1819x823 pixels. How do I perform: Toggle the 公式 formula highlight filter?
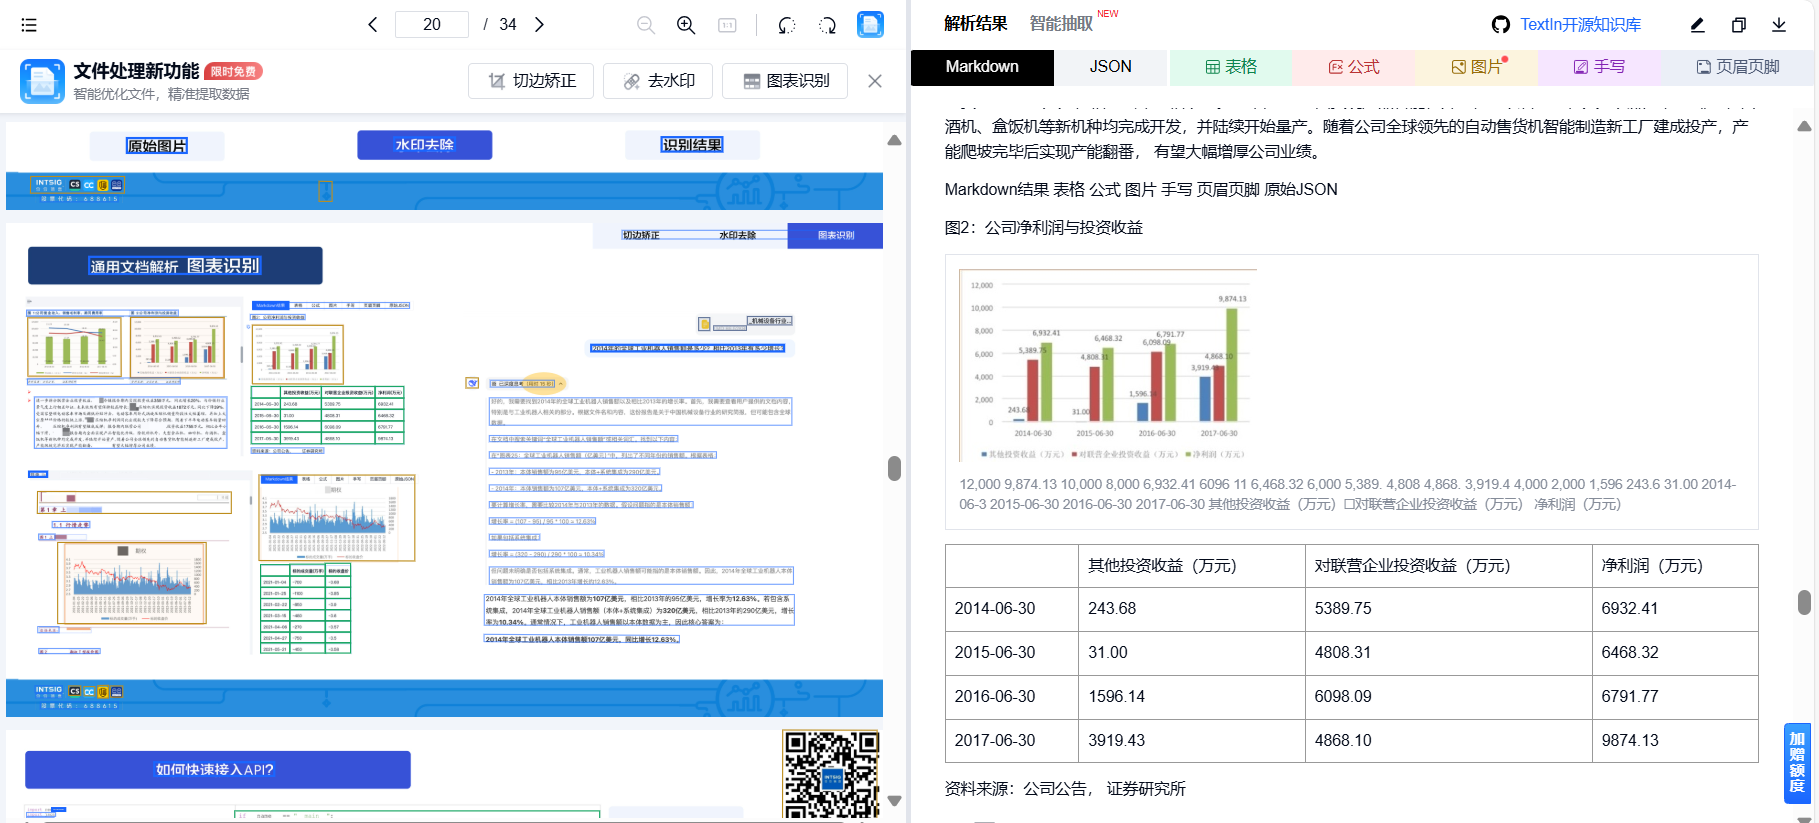pyautogui.click(x=1353, y=67)
